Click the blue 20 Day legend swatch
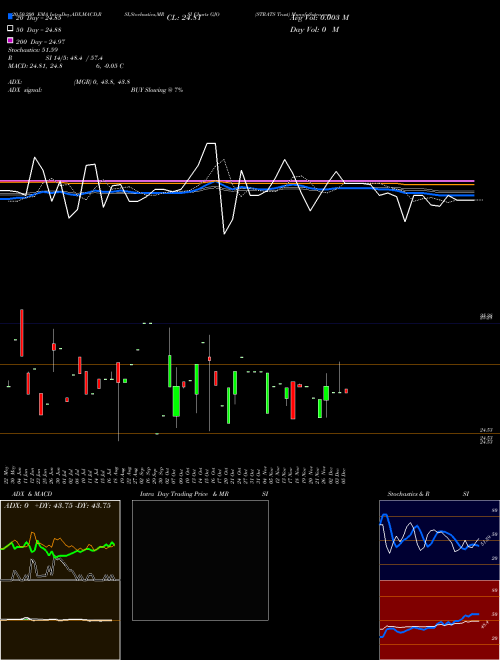 tap(10, 16)
